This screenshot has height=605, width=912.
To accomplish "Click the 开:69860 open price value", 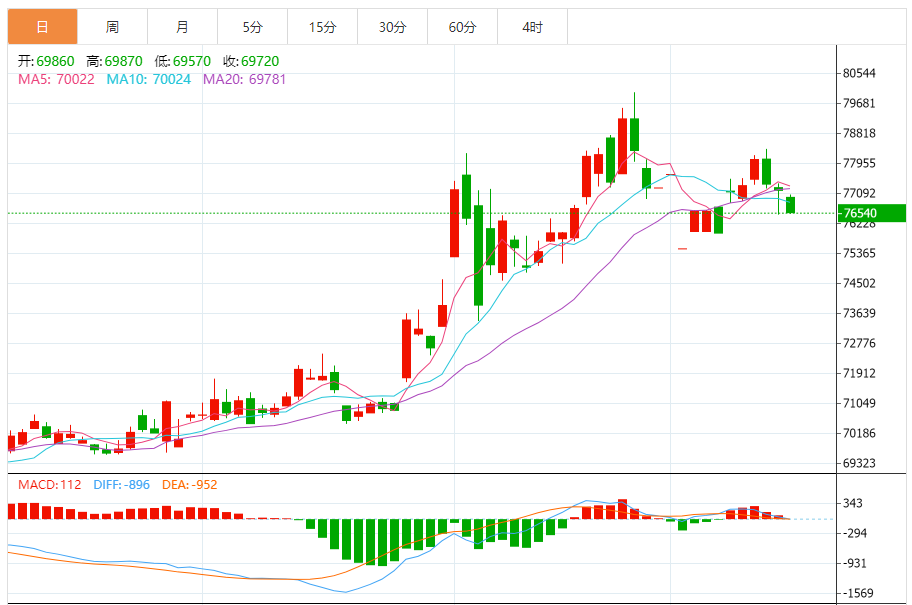I will [46, 61].
